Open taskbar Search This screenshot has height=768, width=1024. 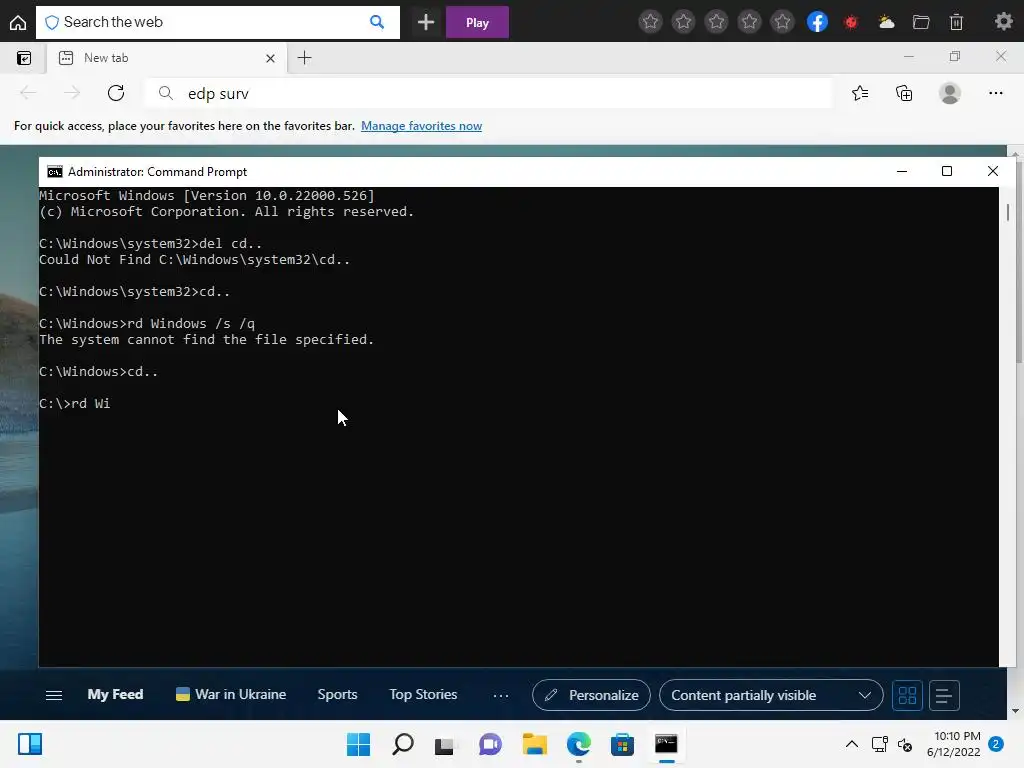(x=402, y=744)
